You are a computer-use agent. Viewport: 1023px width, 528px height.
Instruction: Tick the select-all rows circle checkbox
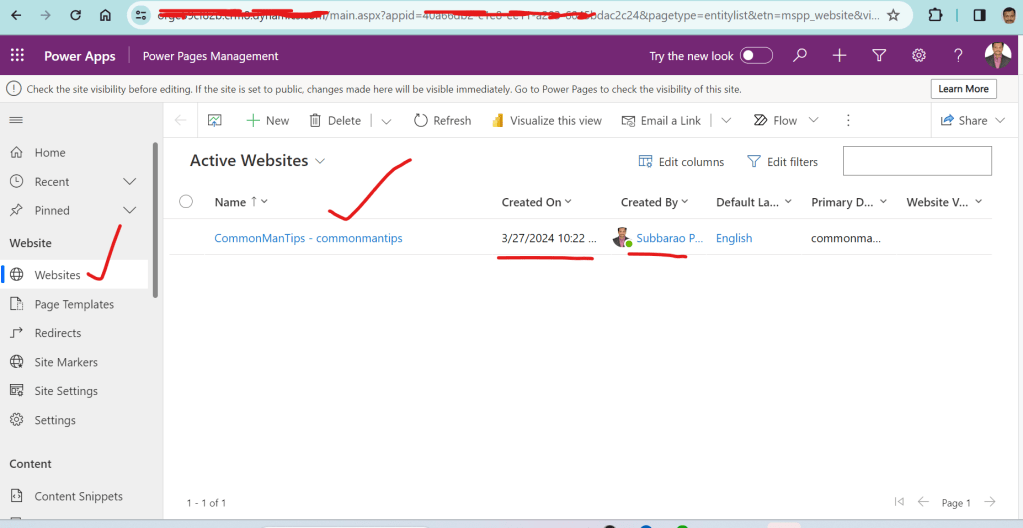tap(186, 202)
